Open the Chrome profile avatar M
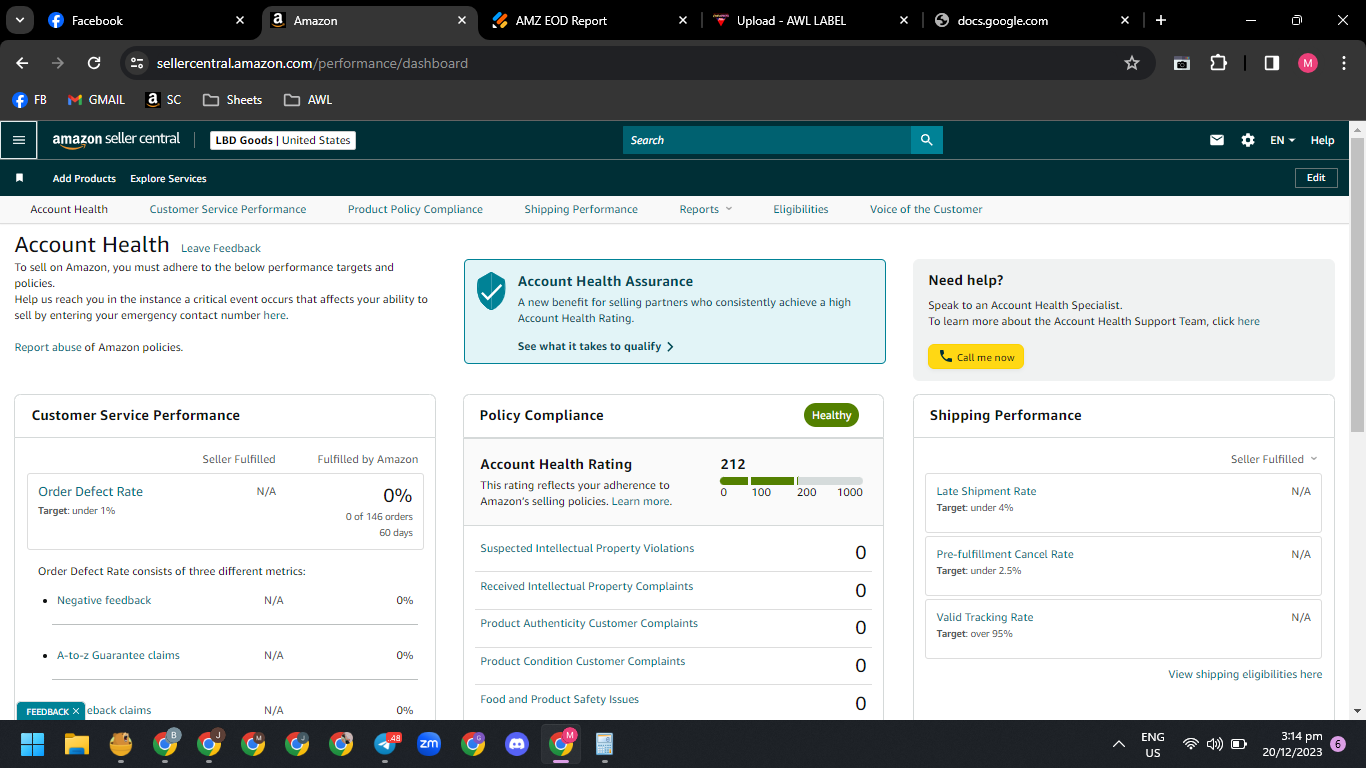The height and width of the screenshot is (768, 1366). tap(1308, 63)
